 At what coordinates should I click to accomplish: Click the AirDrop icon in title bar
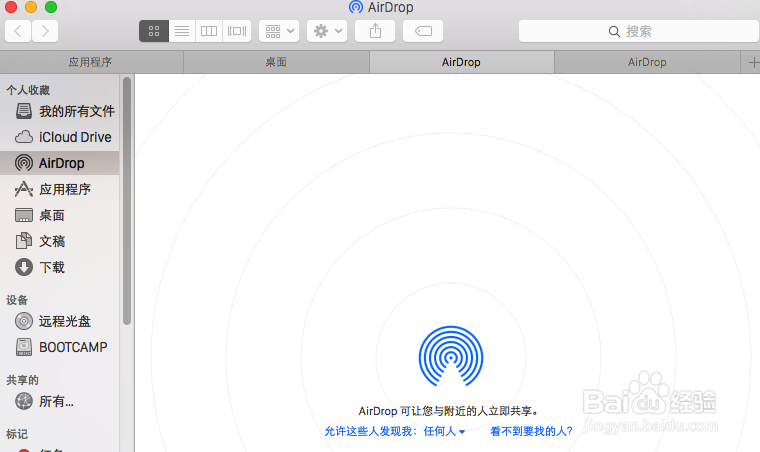click(x=356, y=7)
